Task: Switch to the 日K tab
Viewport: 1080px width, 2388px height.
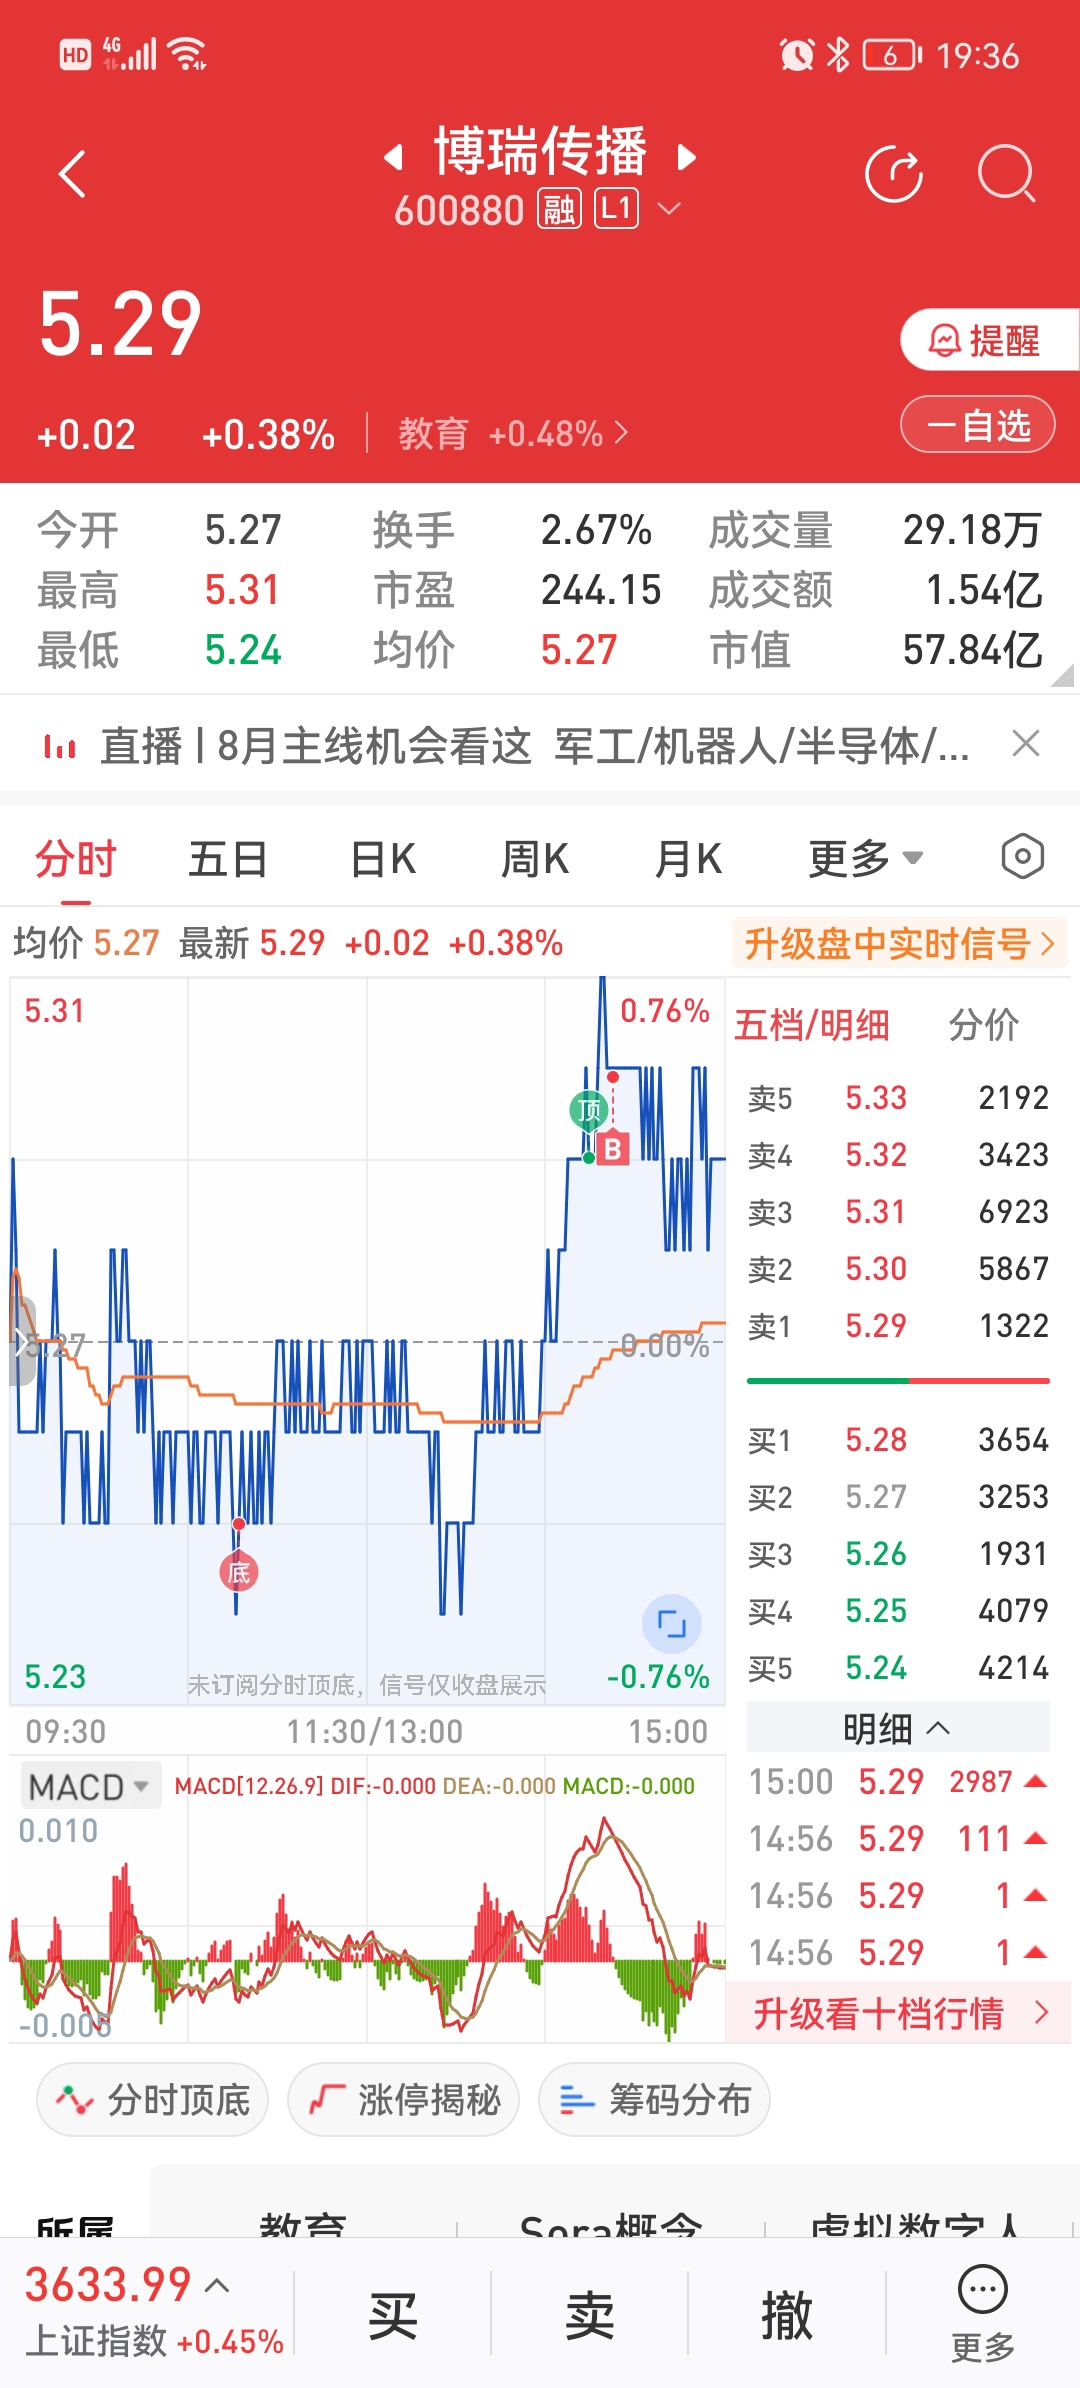Action: pos(383,859)
